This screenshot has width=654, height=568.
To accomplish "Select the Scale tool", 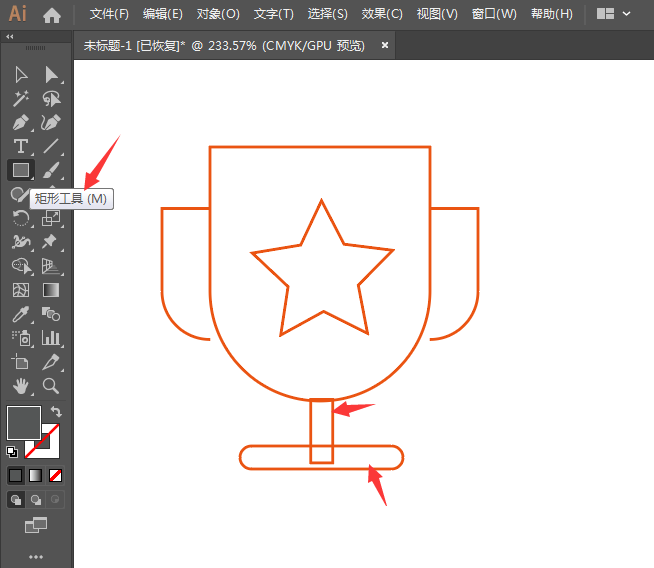I will [51, 218].
